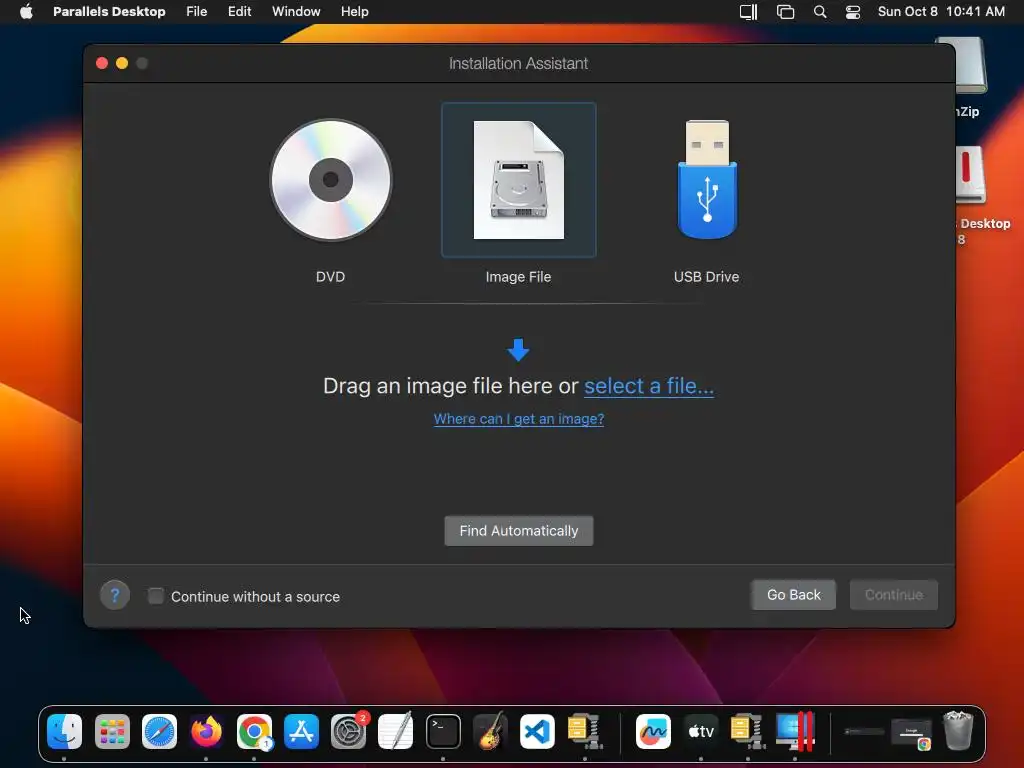This screenshot has height=768, width=1024.
Task: Open Parallels Desktop icon in the Dock
Action: pyautogui.click(x=795, y=731)
